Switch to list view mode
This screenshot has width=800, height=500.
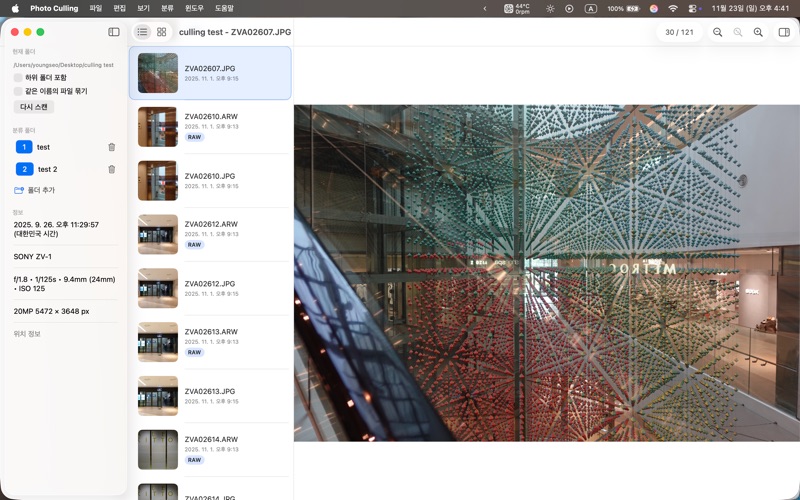(x=142, y=32)
